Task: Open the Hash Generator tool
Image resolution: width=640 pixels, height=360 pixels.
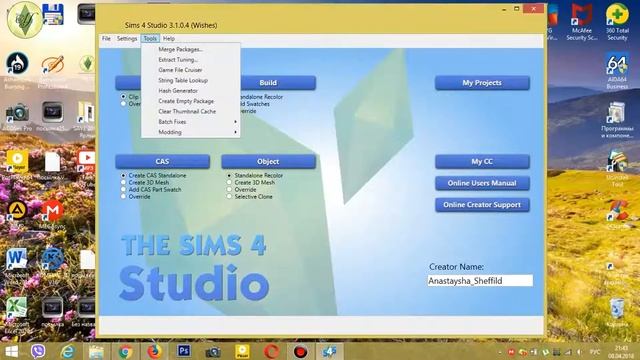Action: 191,91
